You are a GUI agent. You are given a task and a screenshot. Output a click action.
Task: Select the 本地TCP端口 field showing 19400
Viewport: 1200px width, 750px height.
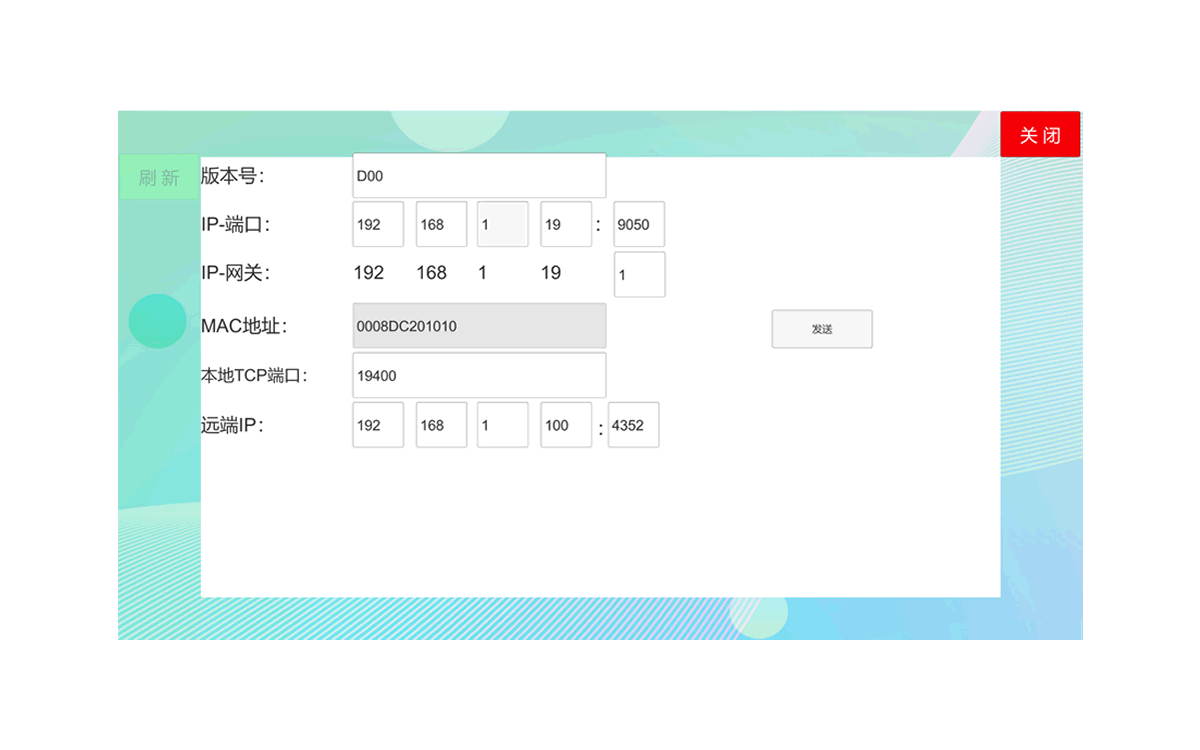479,375
